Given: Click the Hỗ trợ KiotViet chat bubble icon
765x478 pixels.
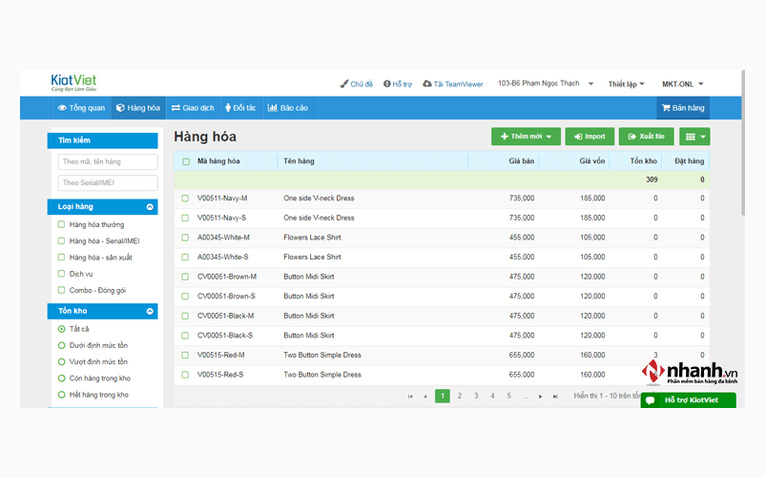Looking at the screenshot, I should [x=650, y=400].
